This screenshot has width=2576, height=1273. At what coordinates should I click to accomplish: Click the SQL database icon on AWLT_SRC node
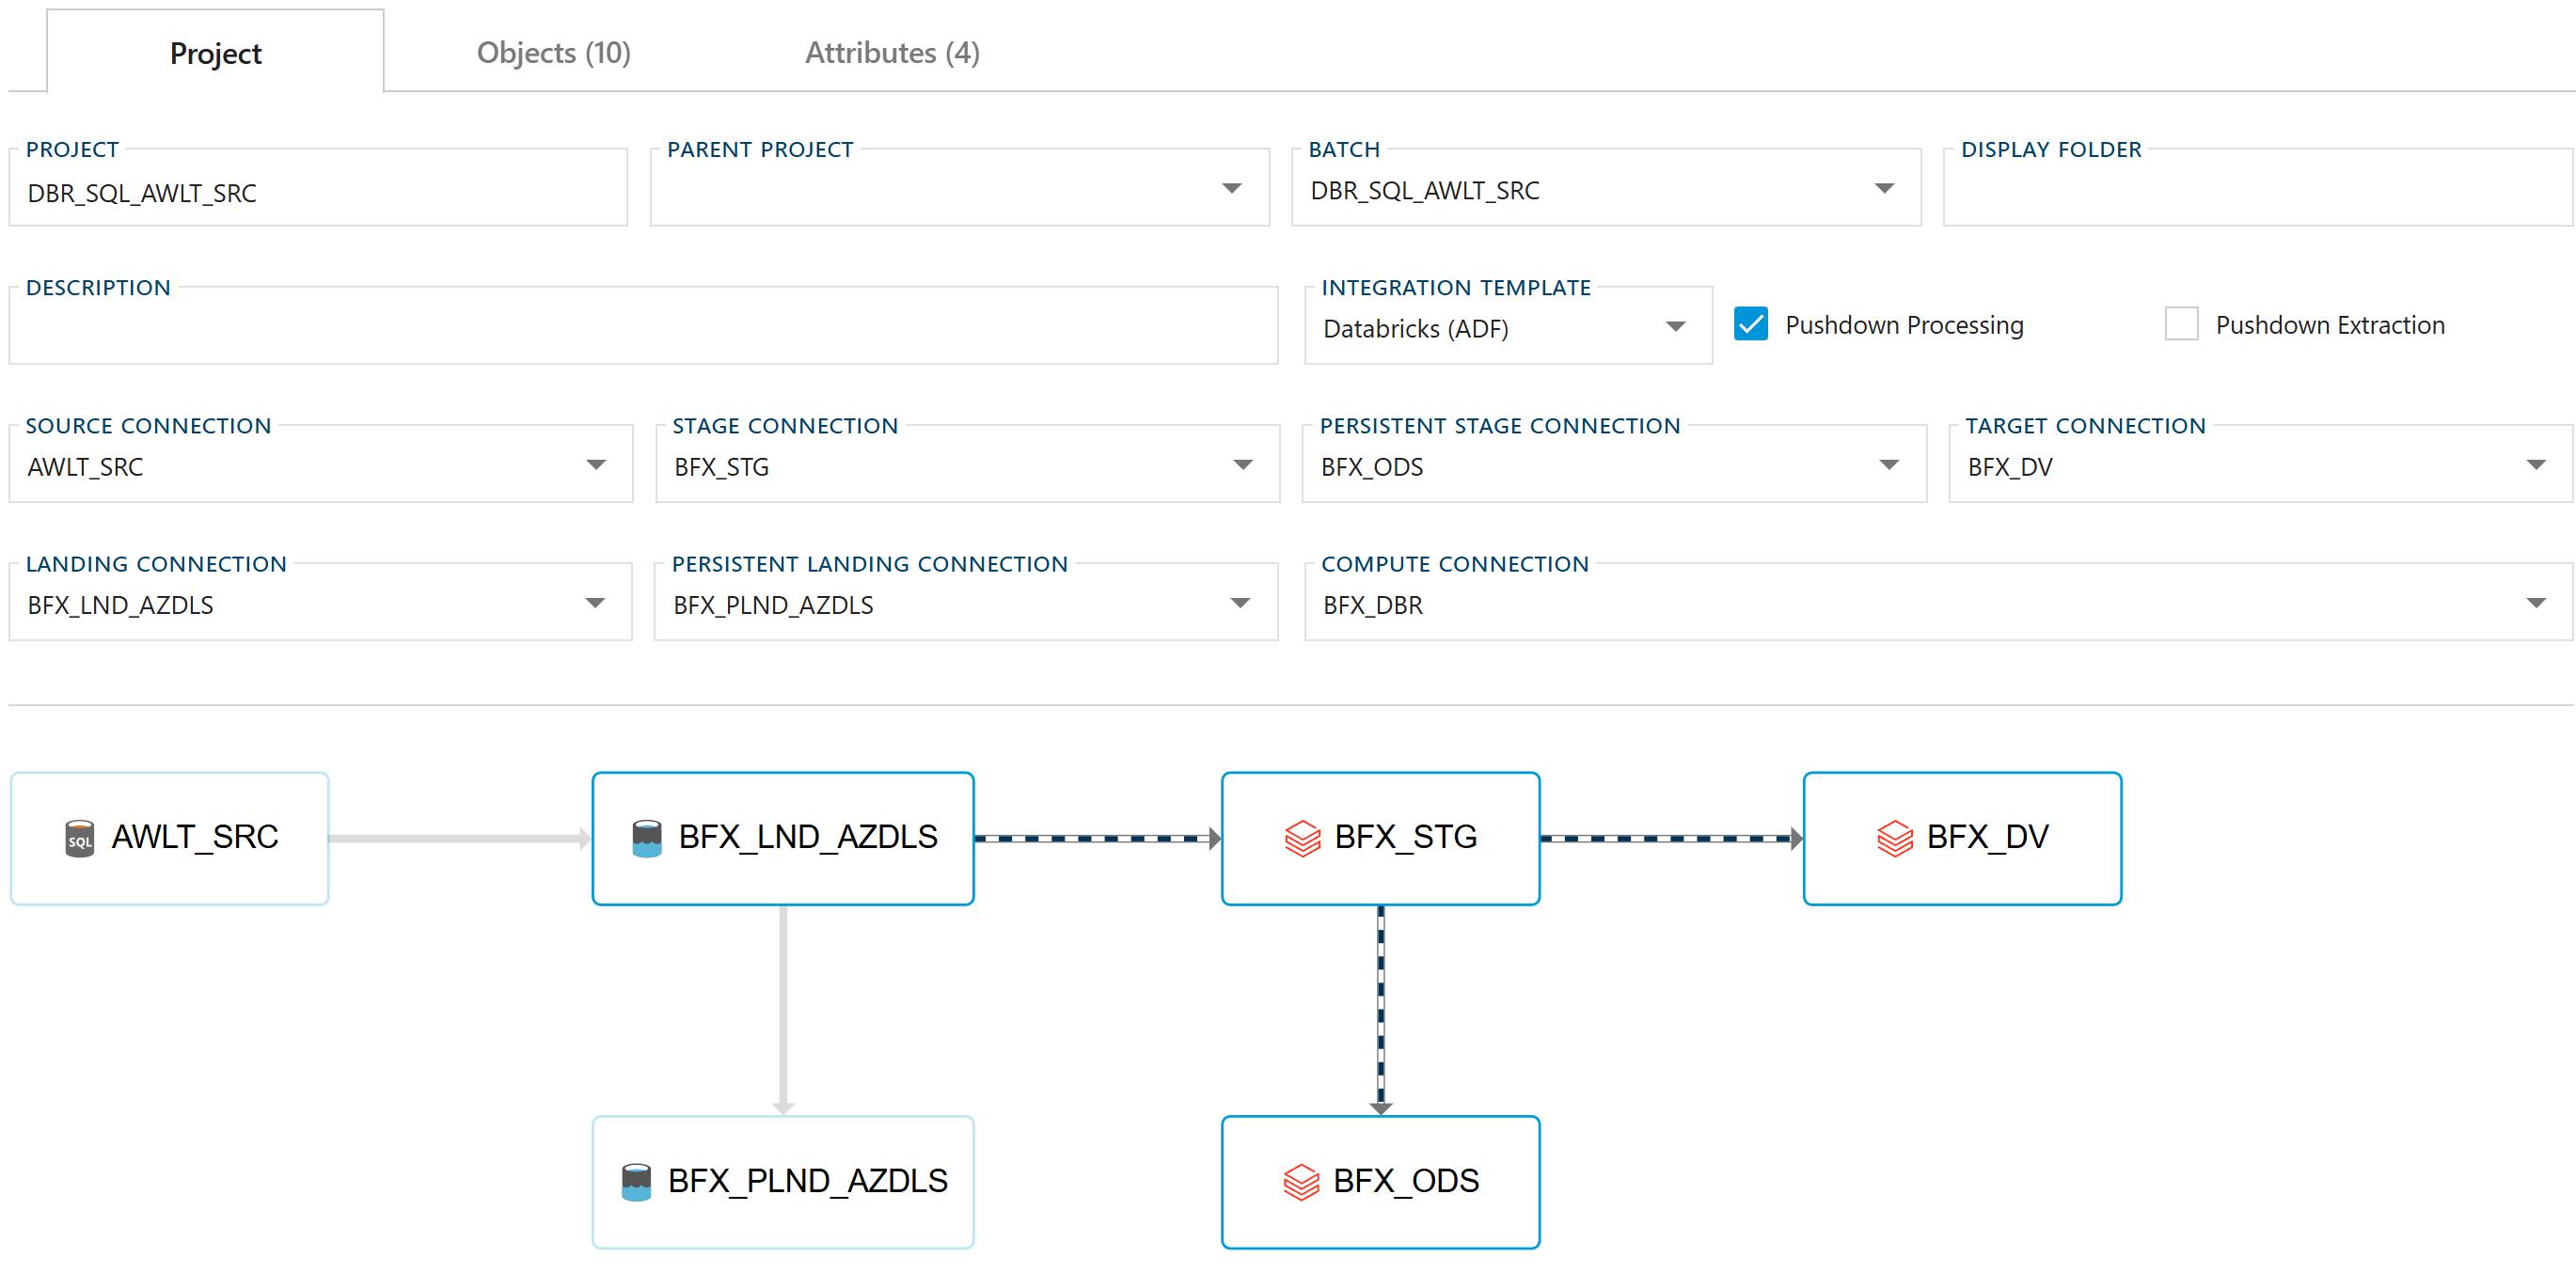[79, 838]
